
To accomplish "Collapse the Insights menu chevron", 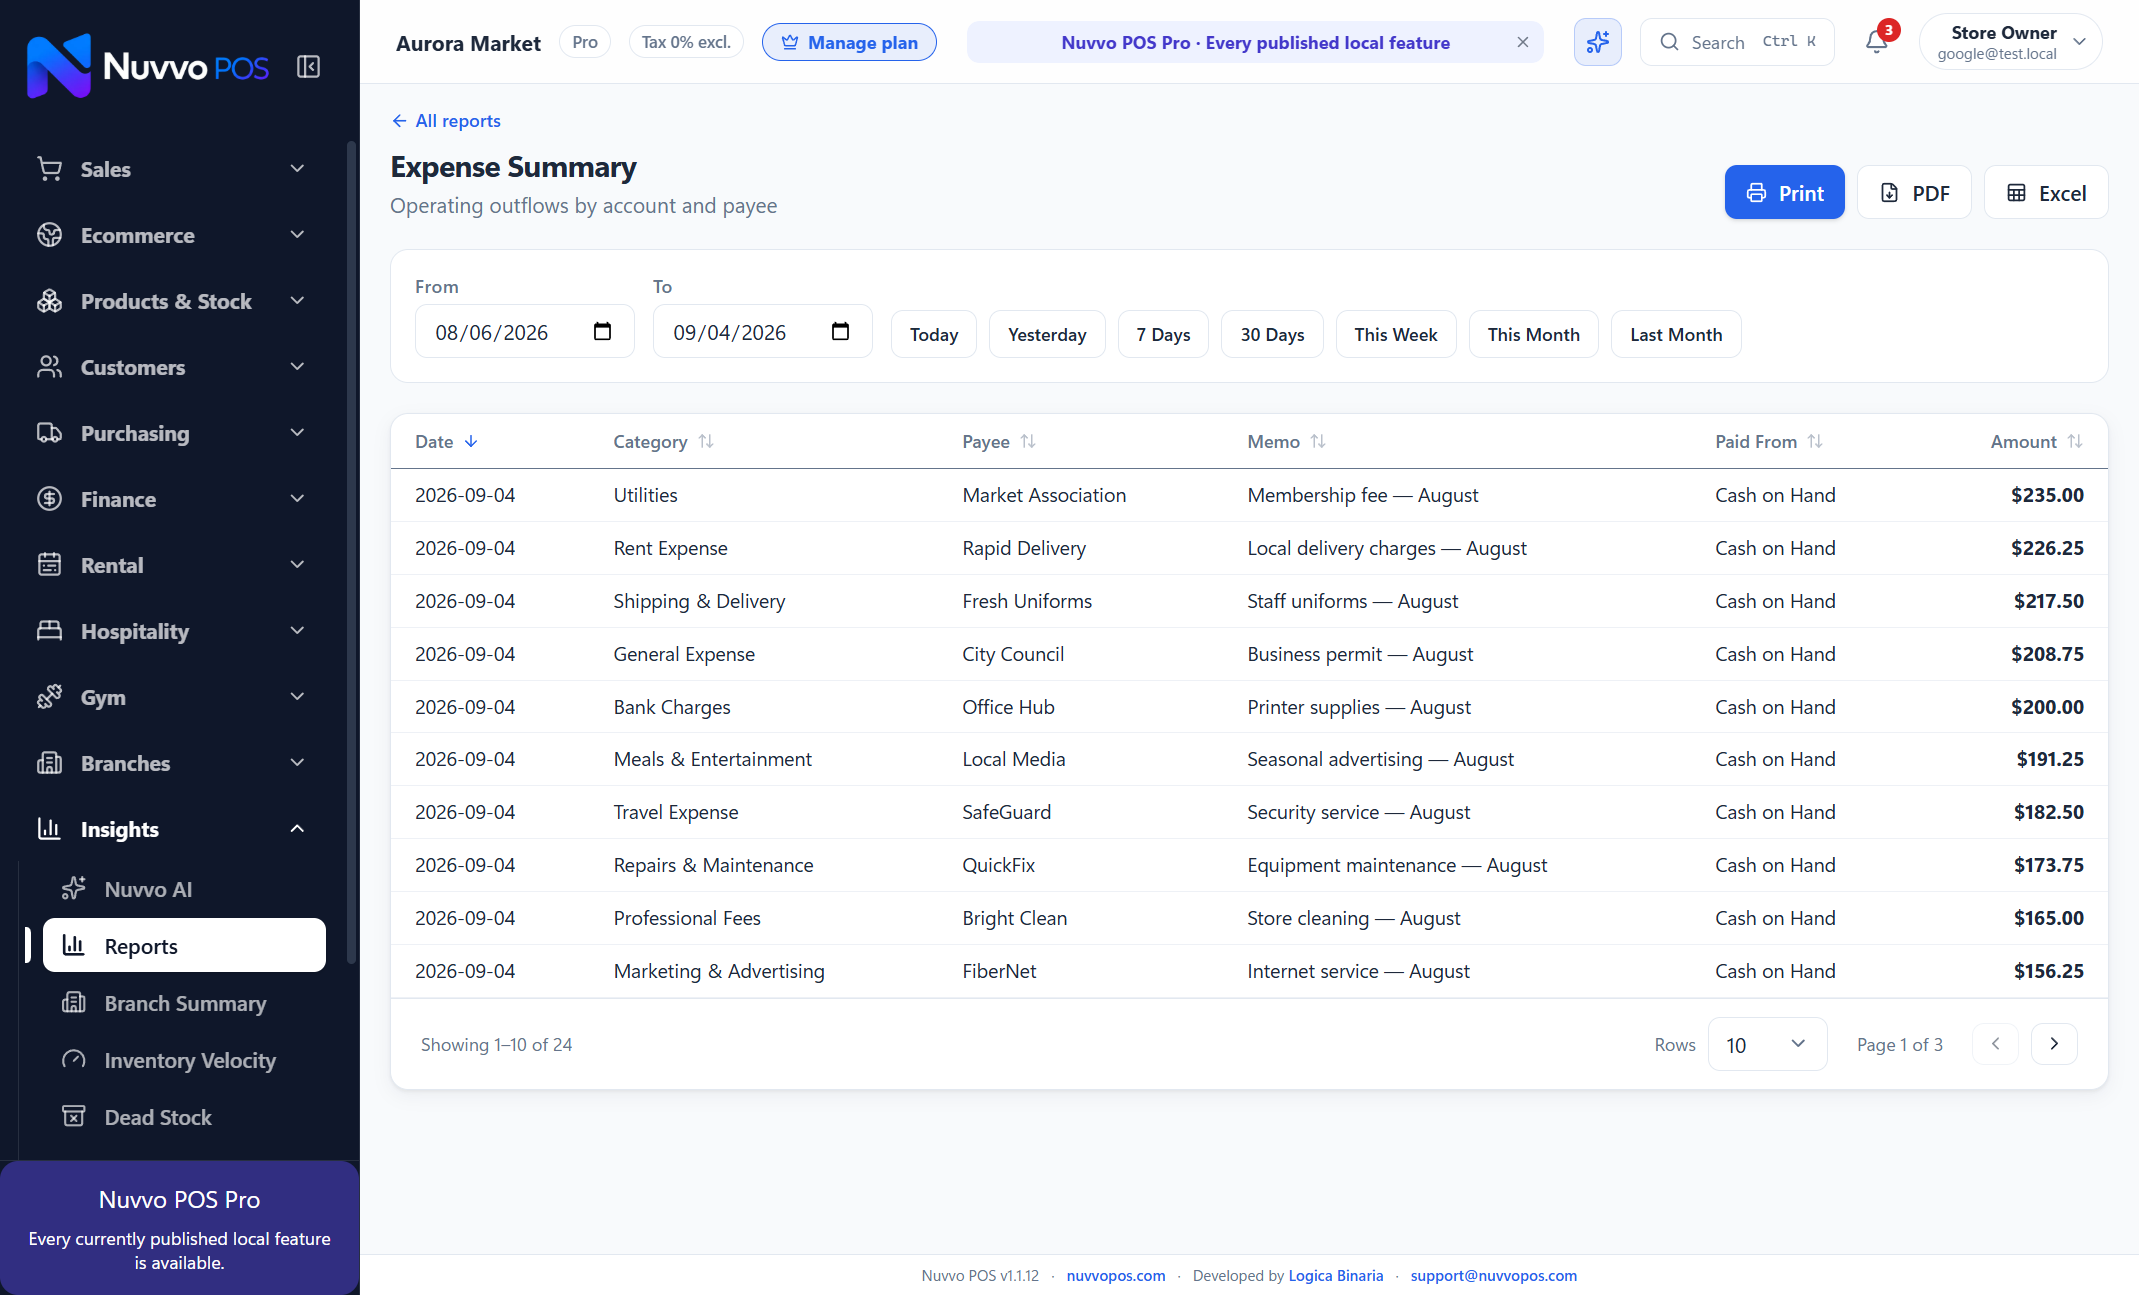I will click(x=297, y=829).
